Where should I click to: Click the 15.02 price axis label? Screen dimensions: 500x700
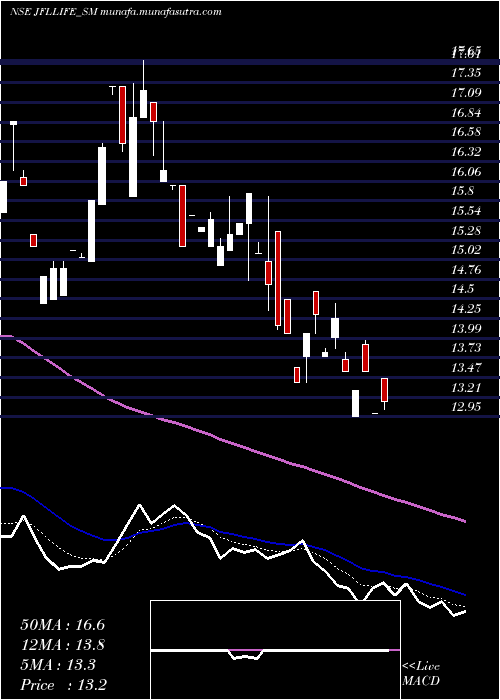tap(466, 250)
